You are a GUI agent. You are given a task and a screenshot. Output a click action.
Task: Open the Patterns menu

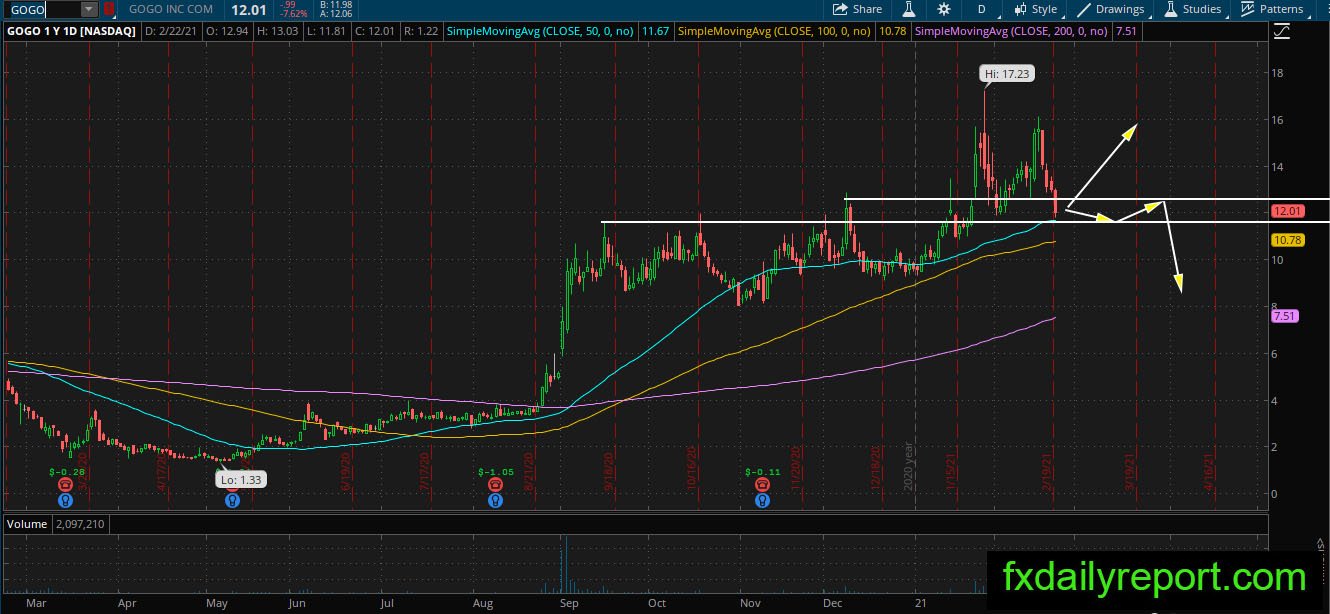pyautogui.click(x=1272, y=9)
